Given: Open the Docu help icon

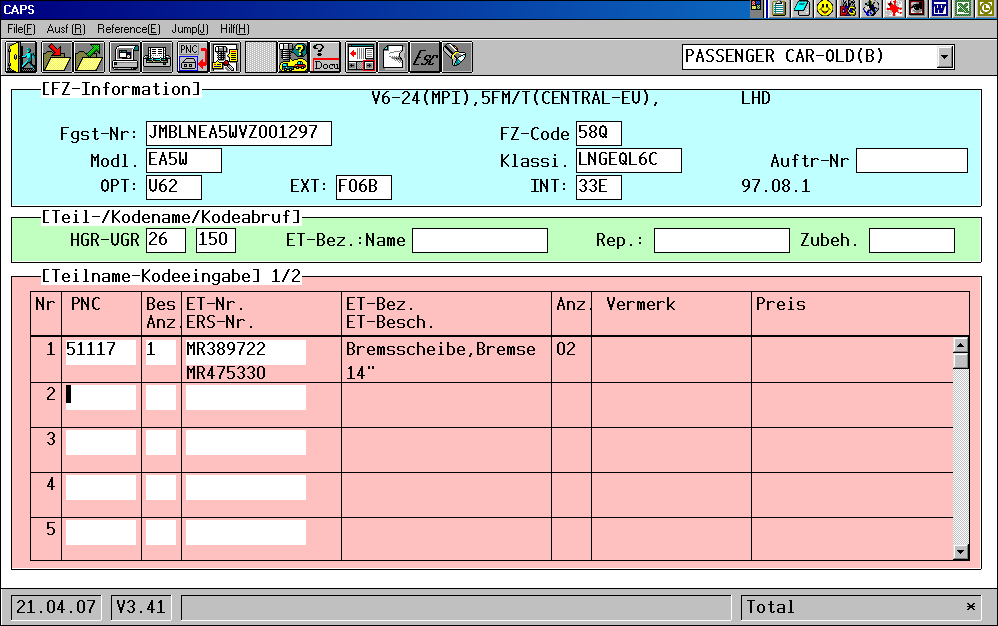Looking at the screenshot, I should click(x=326, y=57).
